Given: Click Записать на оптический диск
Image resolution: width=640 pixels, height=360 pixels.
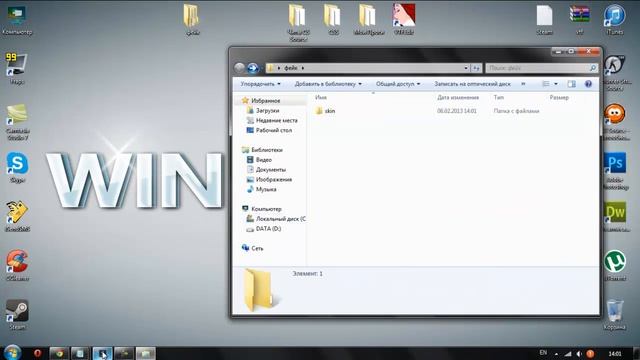Looking at the screenshot, I should pos(472,84).
